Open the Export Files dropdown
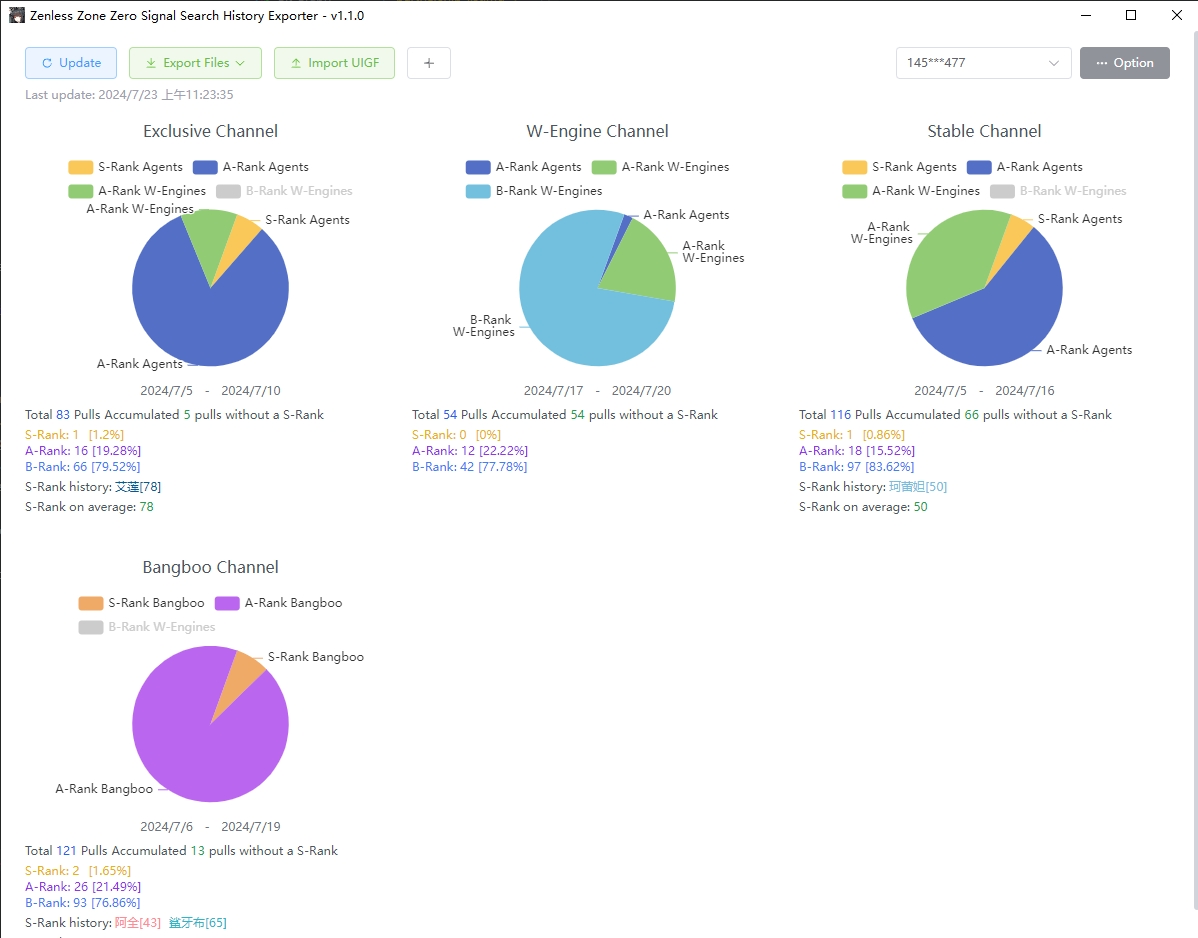The height and width of the screenshot is (938, 1198). click(195, 63)
